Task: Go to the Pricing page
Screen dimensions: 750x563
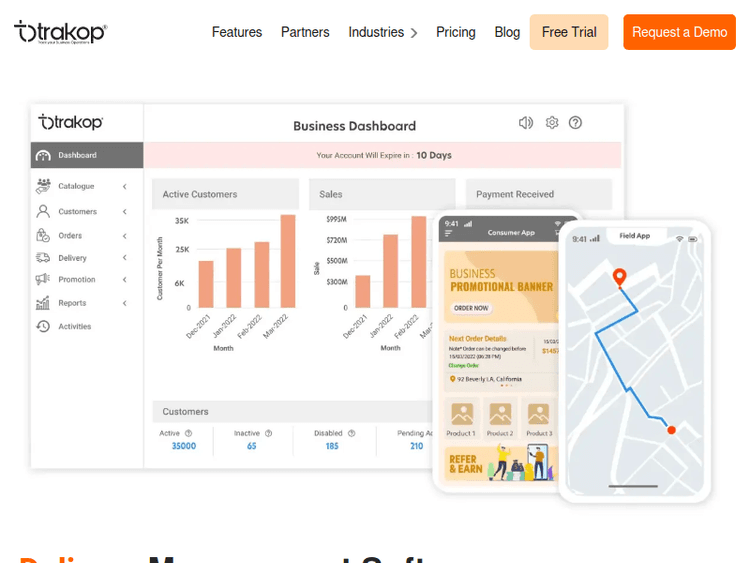Action: [x=456, y=32]
